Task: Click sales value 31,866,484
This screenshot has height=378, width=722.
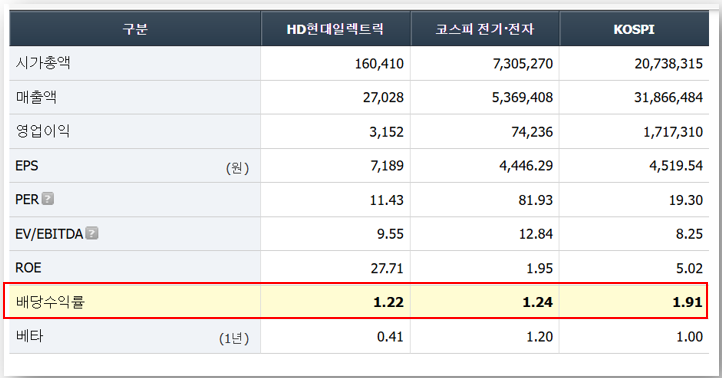Action: (669, 98)
